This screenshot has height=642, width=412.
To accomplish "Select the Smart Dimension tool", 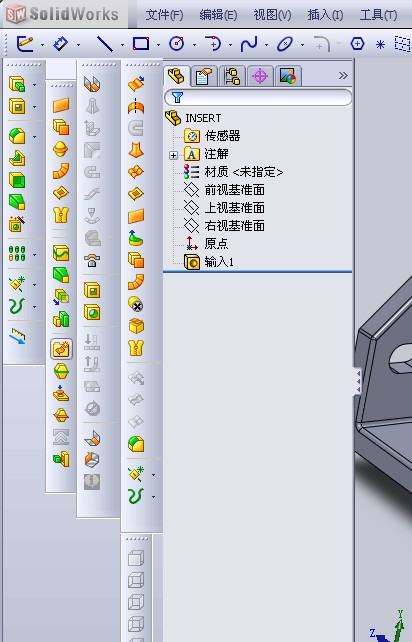I will 61,43.
